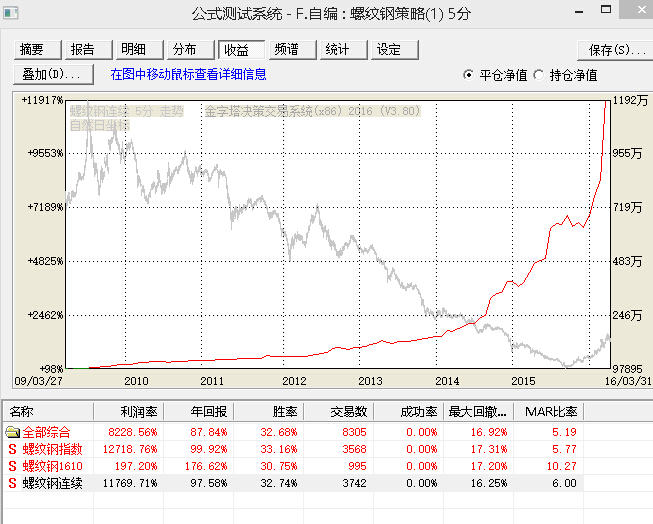Click the S icon beside 螺纹钢连续
This screenshot has width=653, height=524.
[12, 483]
